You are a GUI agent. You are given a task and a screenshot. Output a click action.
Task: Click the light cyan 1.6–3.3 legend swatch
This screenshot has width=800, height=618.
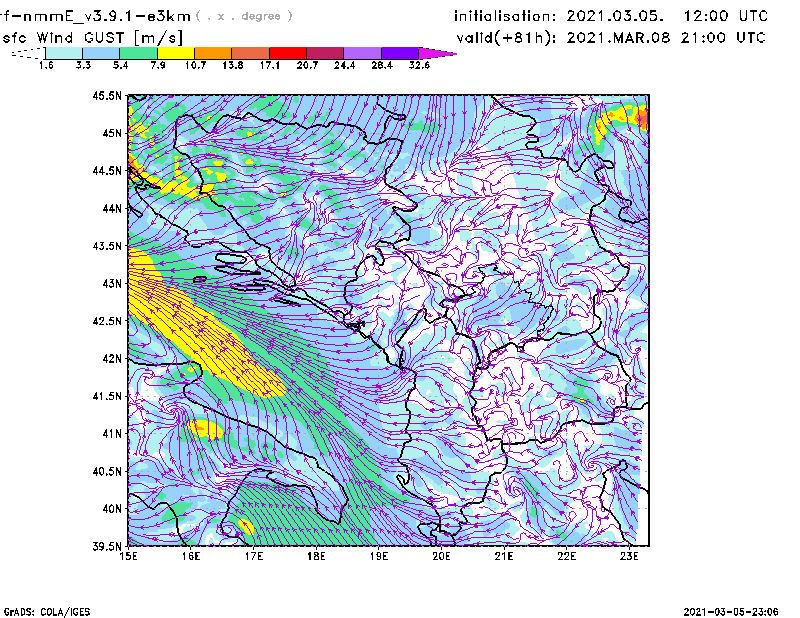[64, 53]
